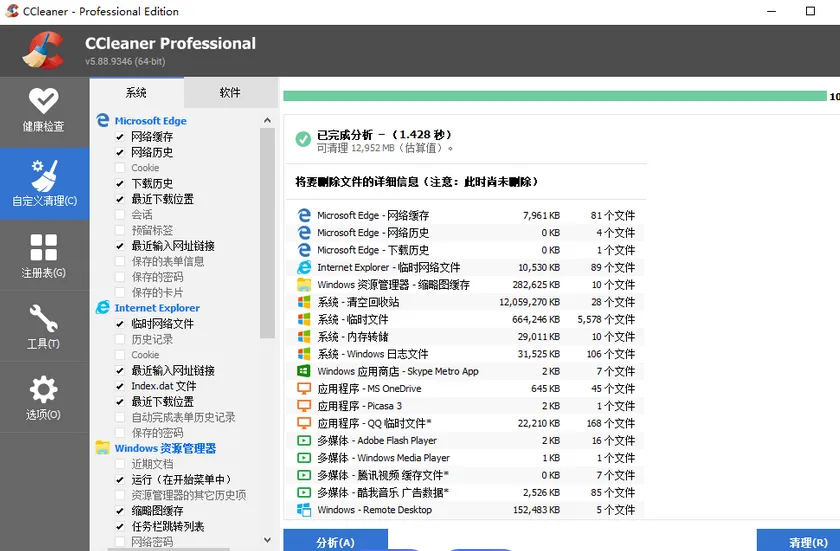Switch to the 系统 tab

137,93
